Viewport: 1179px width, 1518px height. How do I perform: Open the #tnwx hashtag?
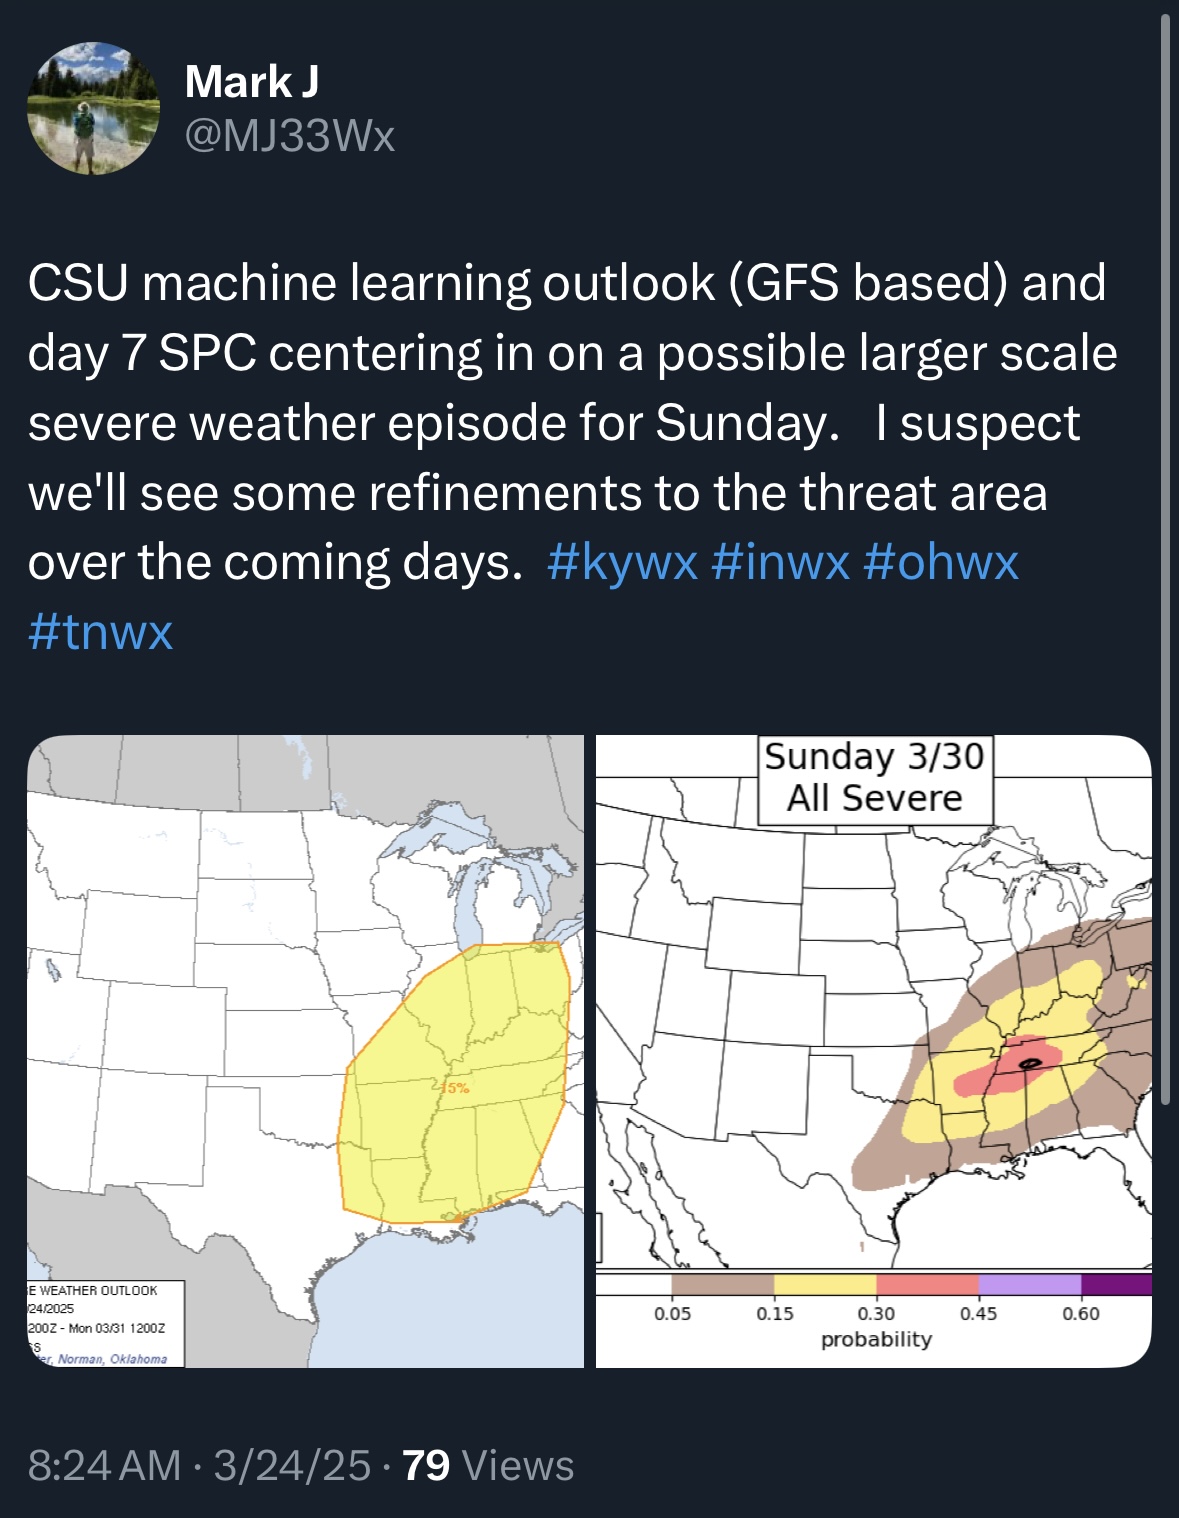101,632
